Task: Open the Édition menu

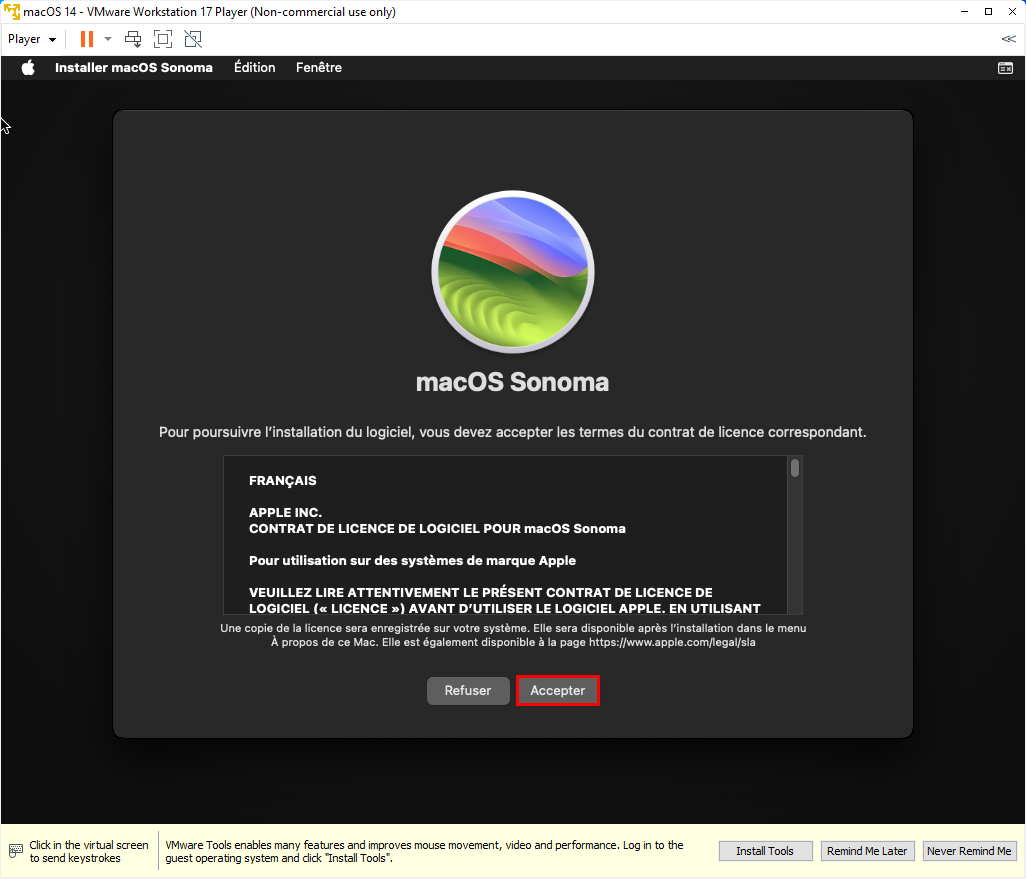Action: (x=255, y=67)
